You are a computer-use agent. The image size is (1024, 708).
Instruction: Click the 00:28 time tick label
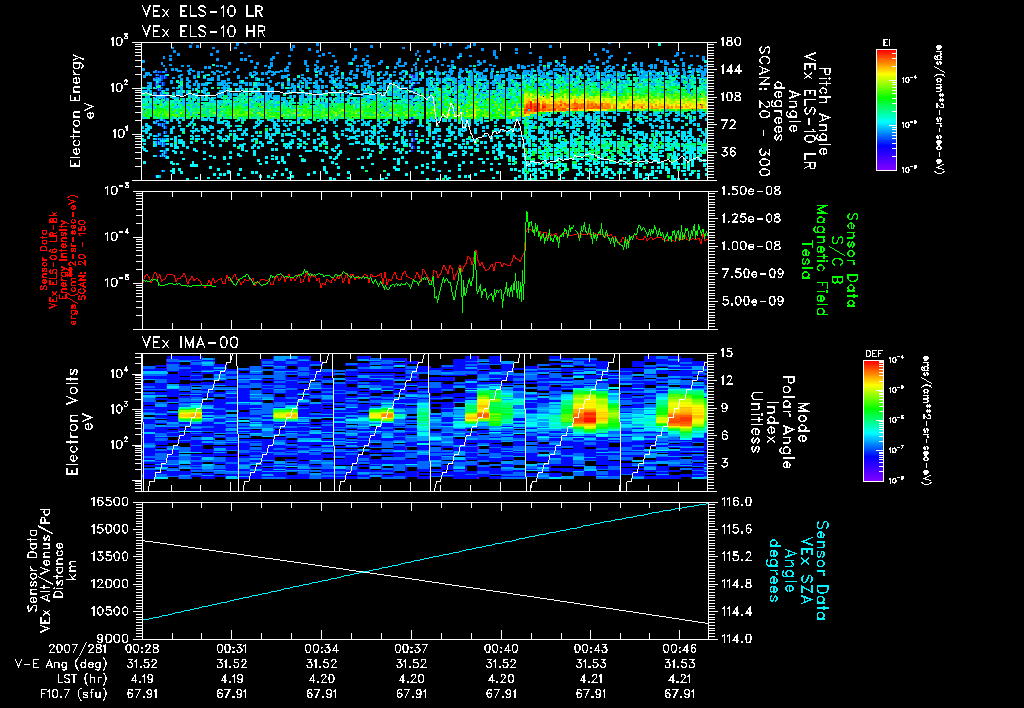(x=142, y=649)
